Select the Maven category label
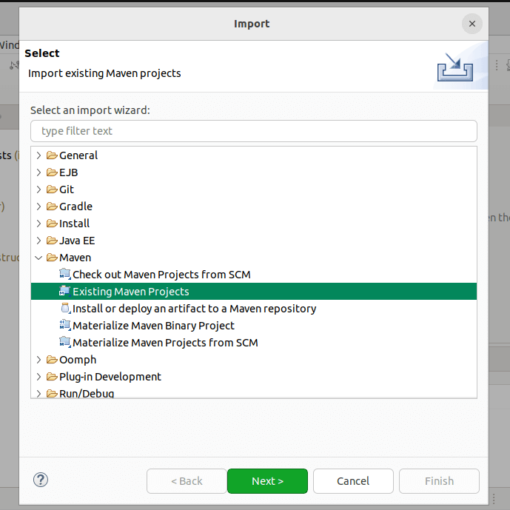510x510 pixels. click(x=75, y=257)
